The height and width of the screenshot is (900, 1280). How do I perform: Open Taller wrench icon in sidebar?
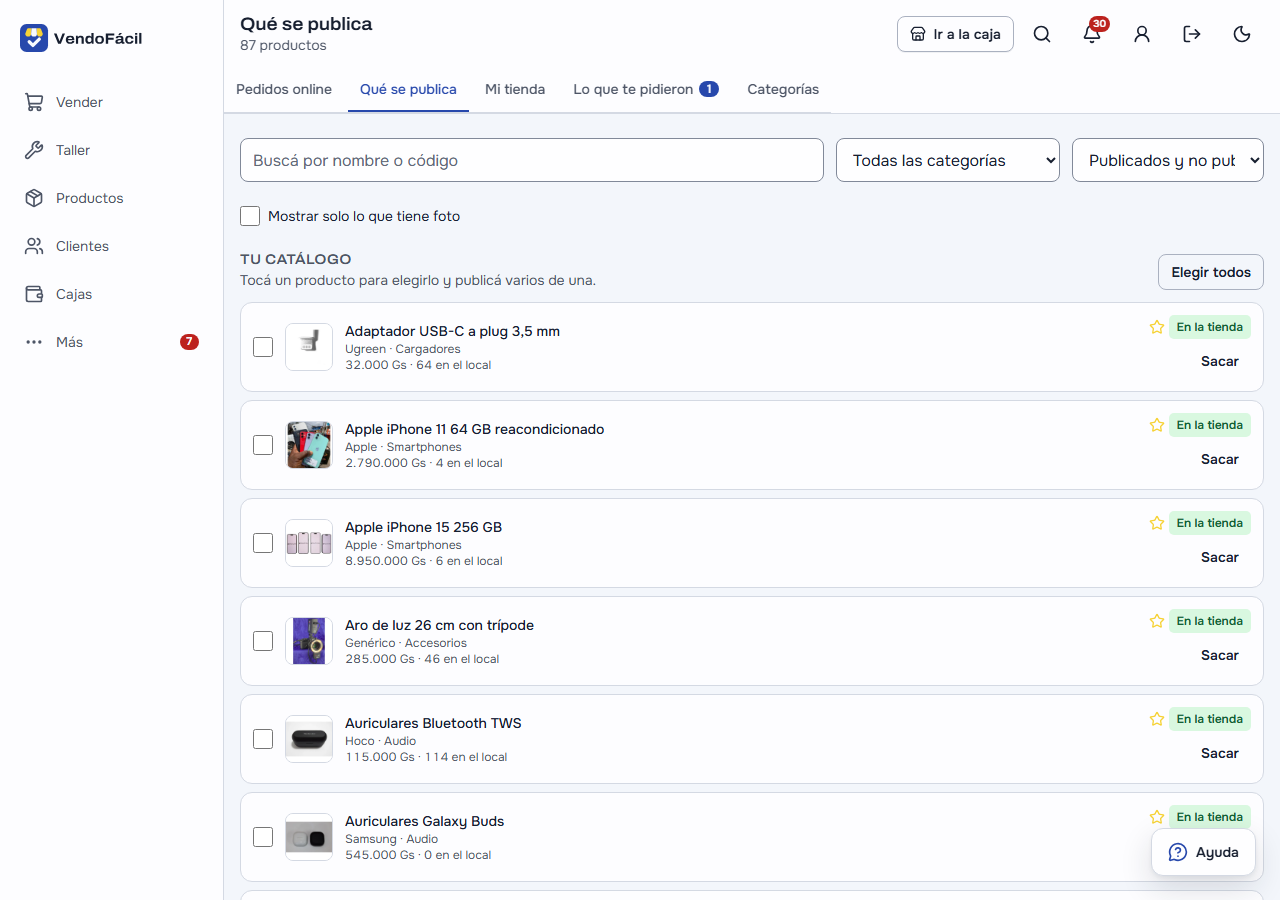tap(34, 150)
